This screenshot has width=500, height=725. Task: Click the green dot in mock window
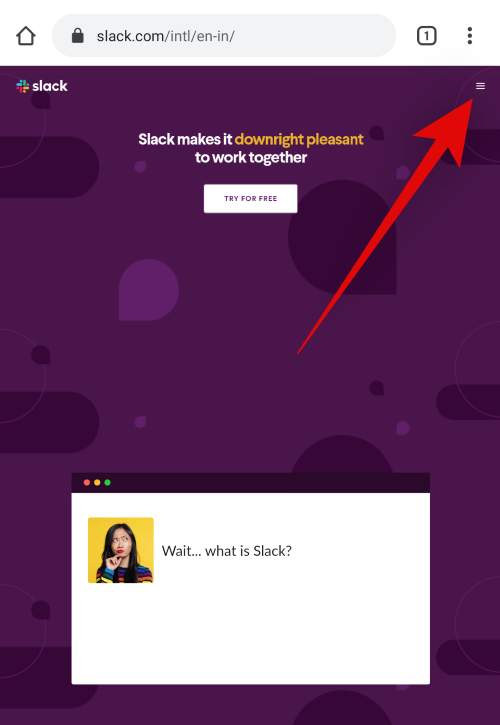107,483
